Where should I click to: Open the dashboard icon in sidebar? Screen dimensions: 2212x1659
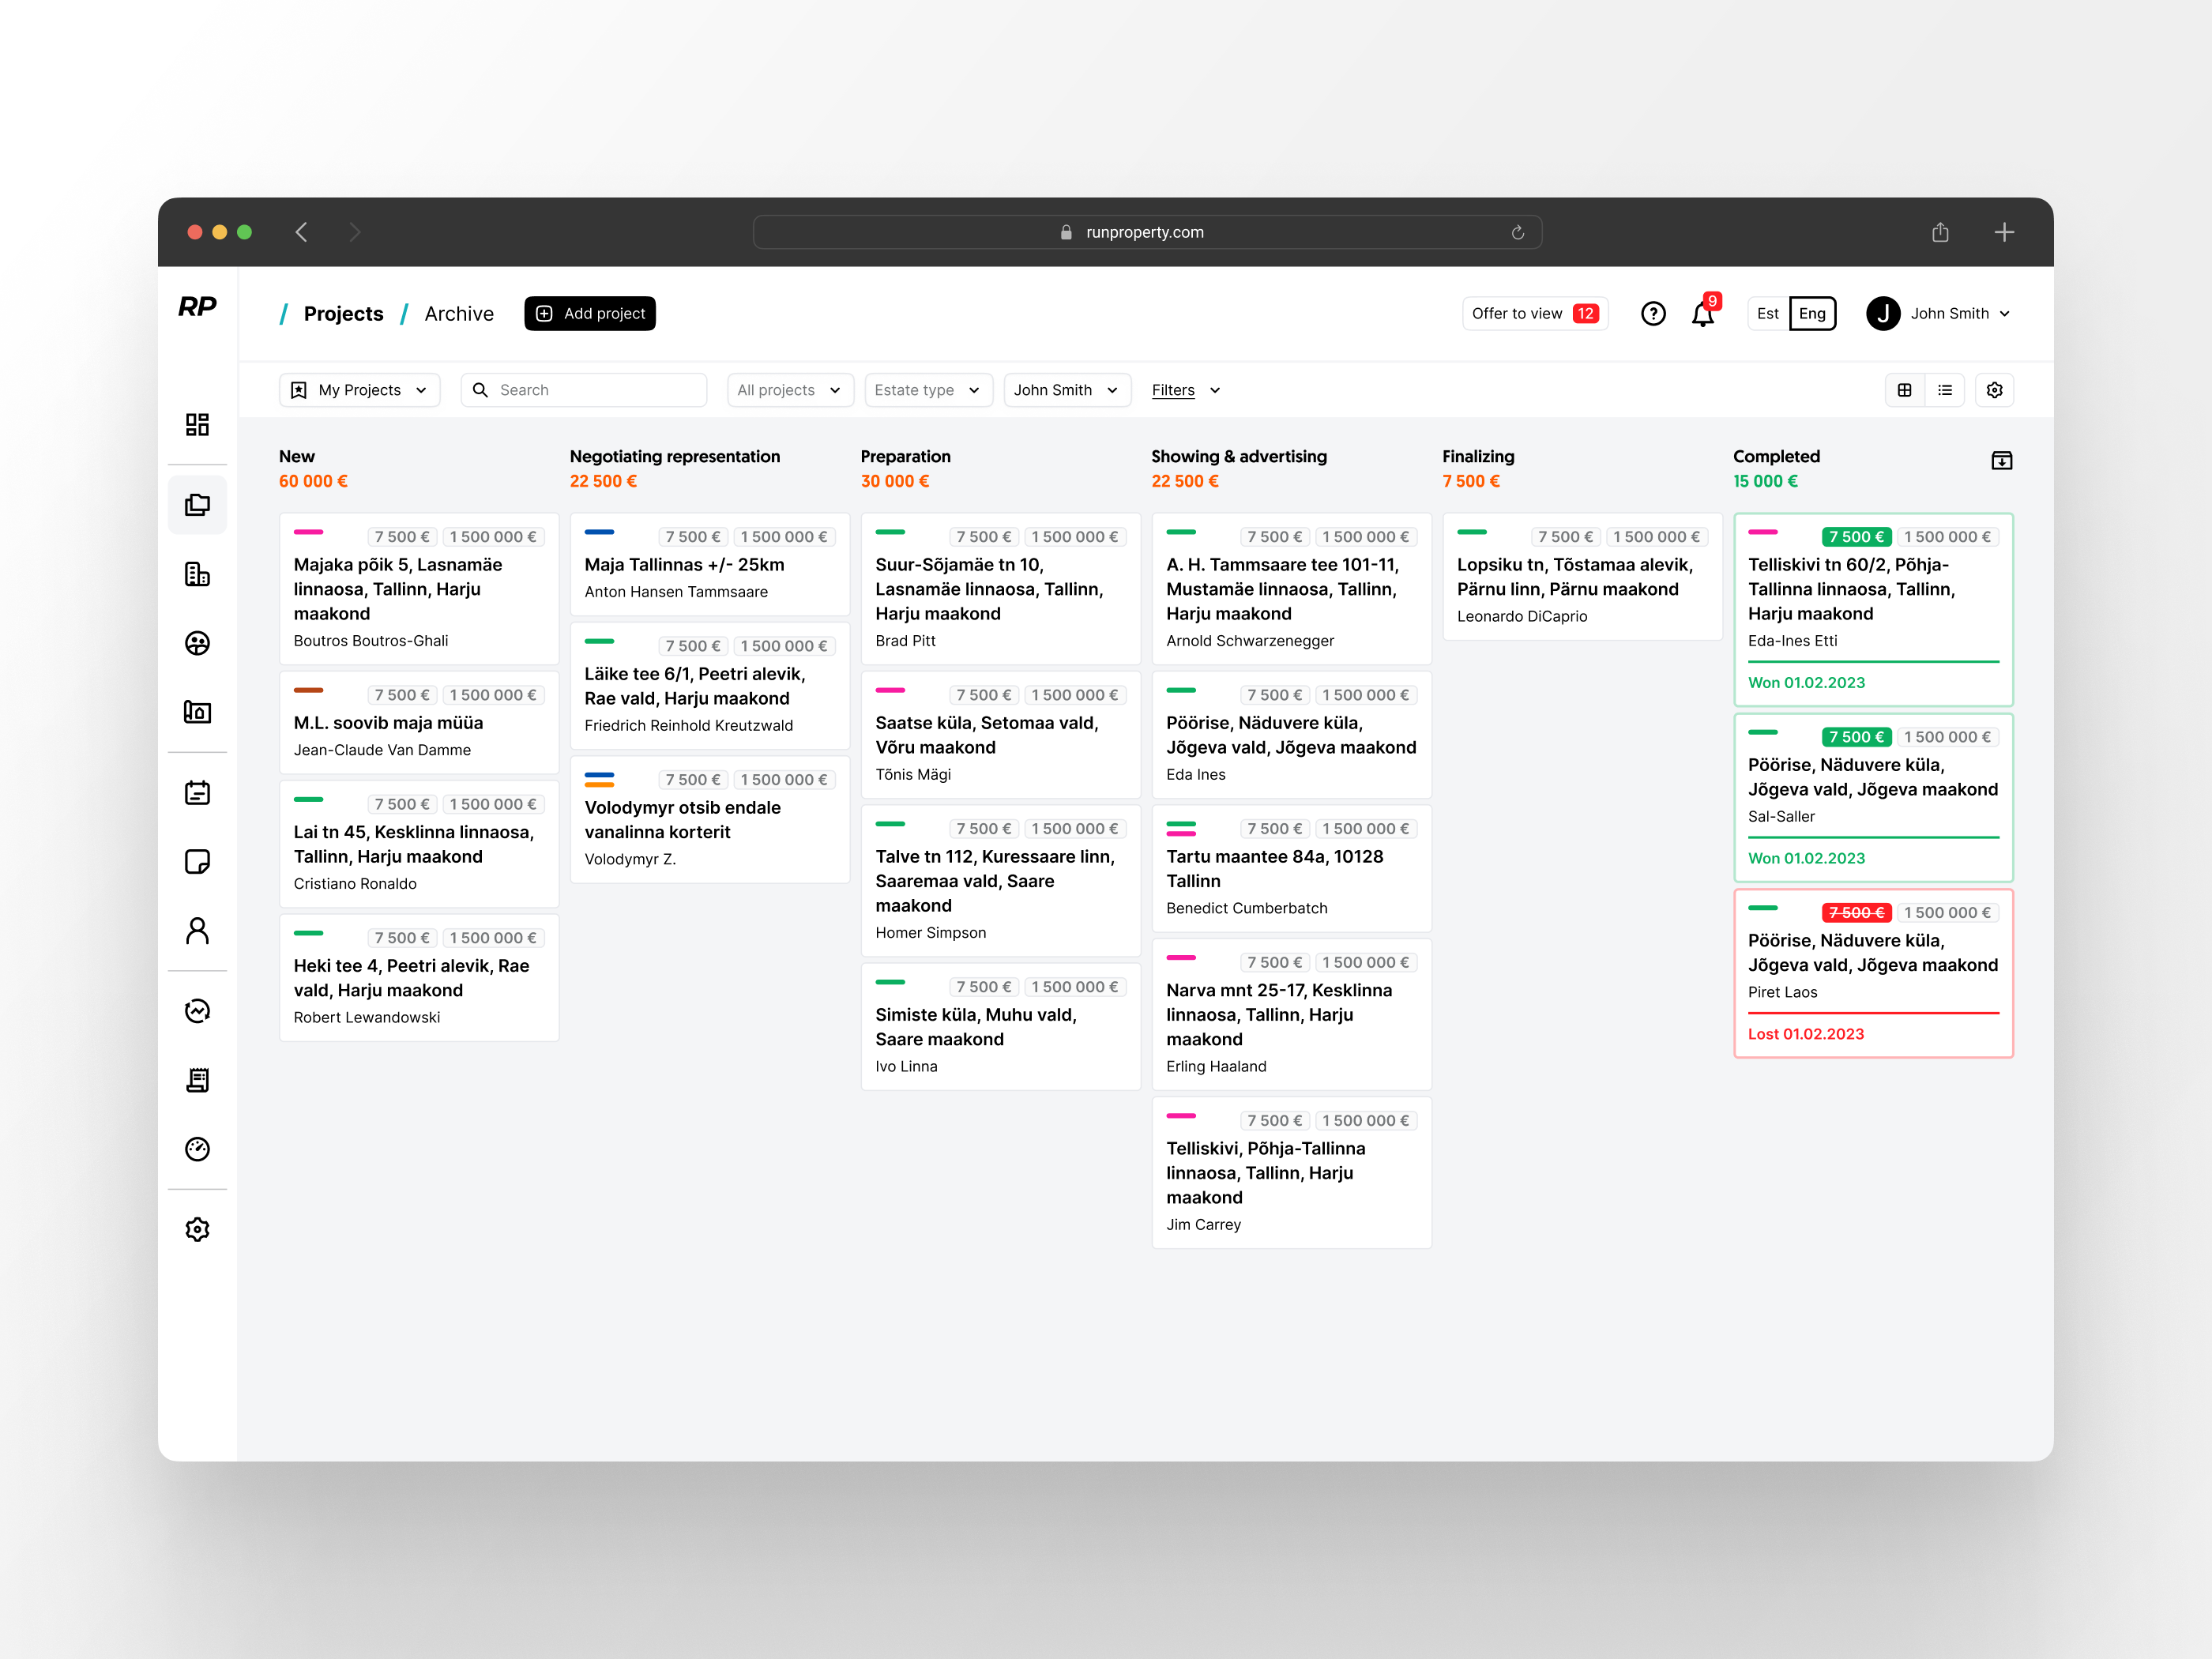tap(197, 424)
